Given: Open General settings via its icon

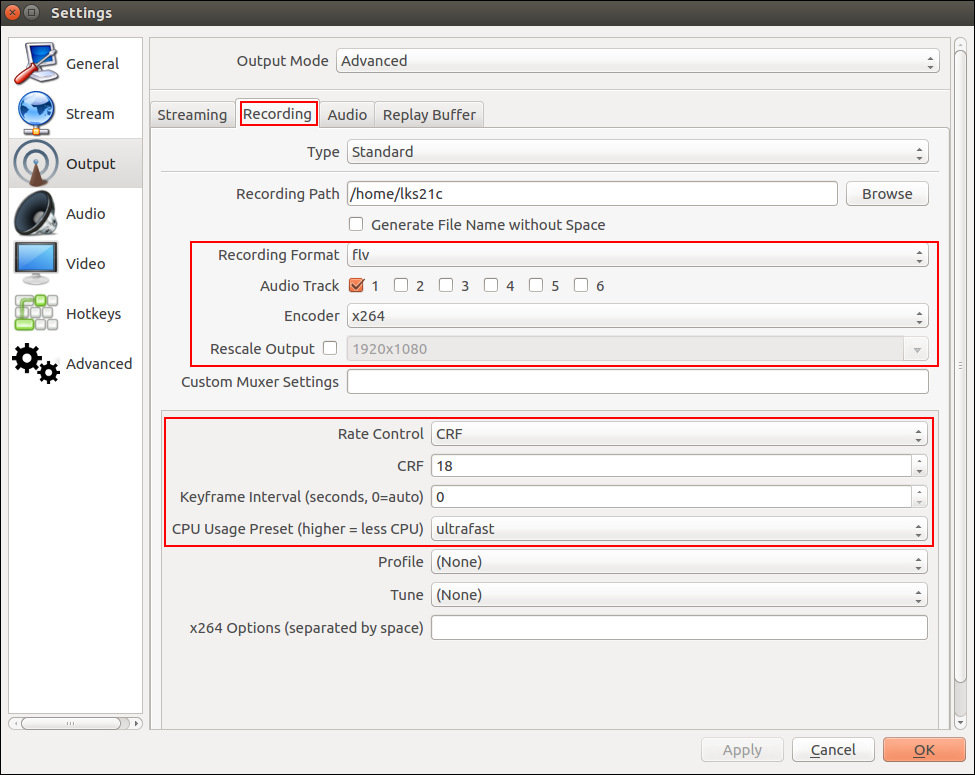Looking at the screenshot, I should 37,63.
